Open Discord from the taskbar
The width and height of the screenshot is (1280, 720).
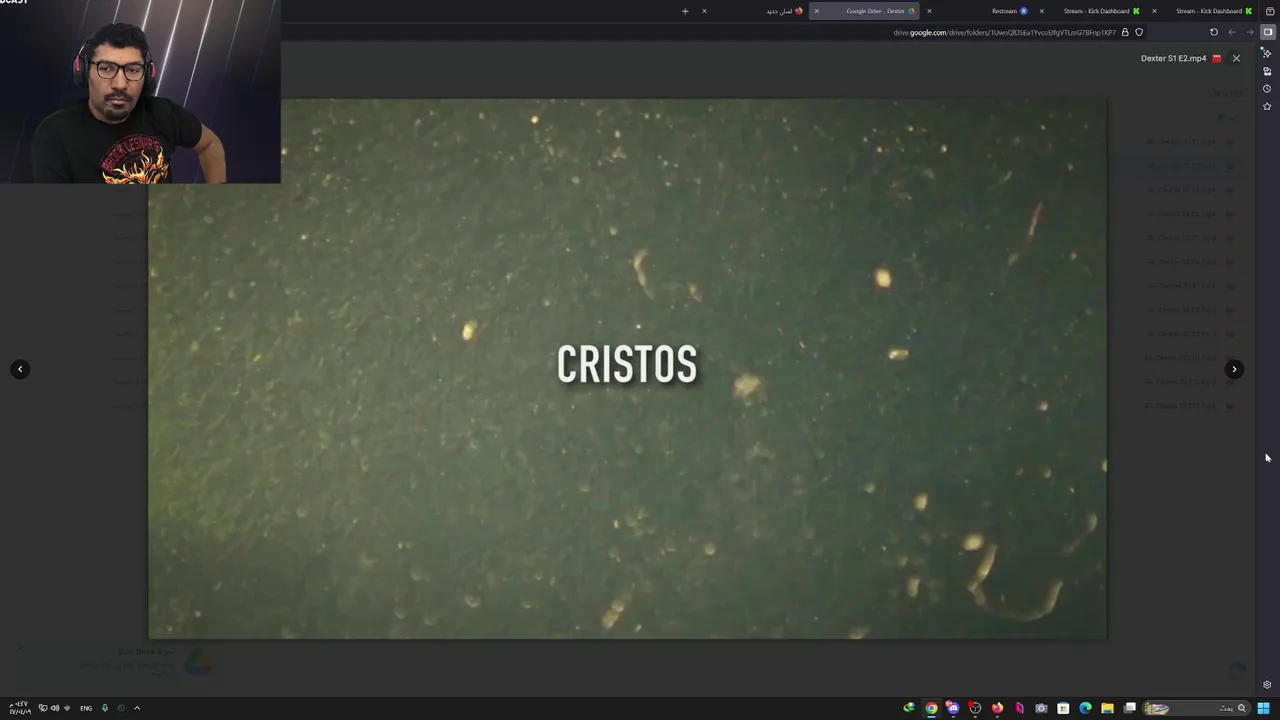coord(953,708)
